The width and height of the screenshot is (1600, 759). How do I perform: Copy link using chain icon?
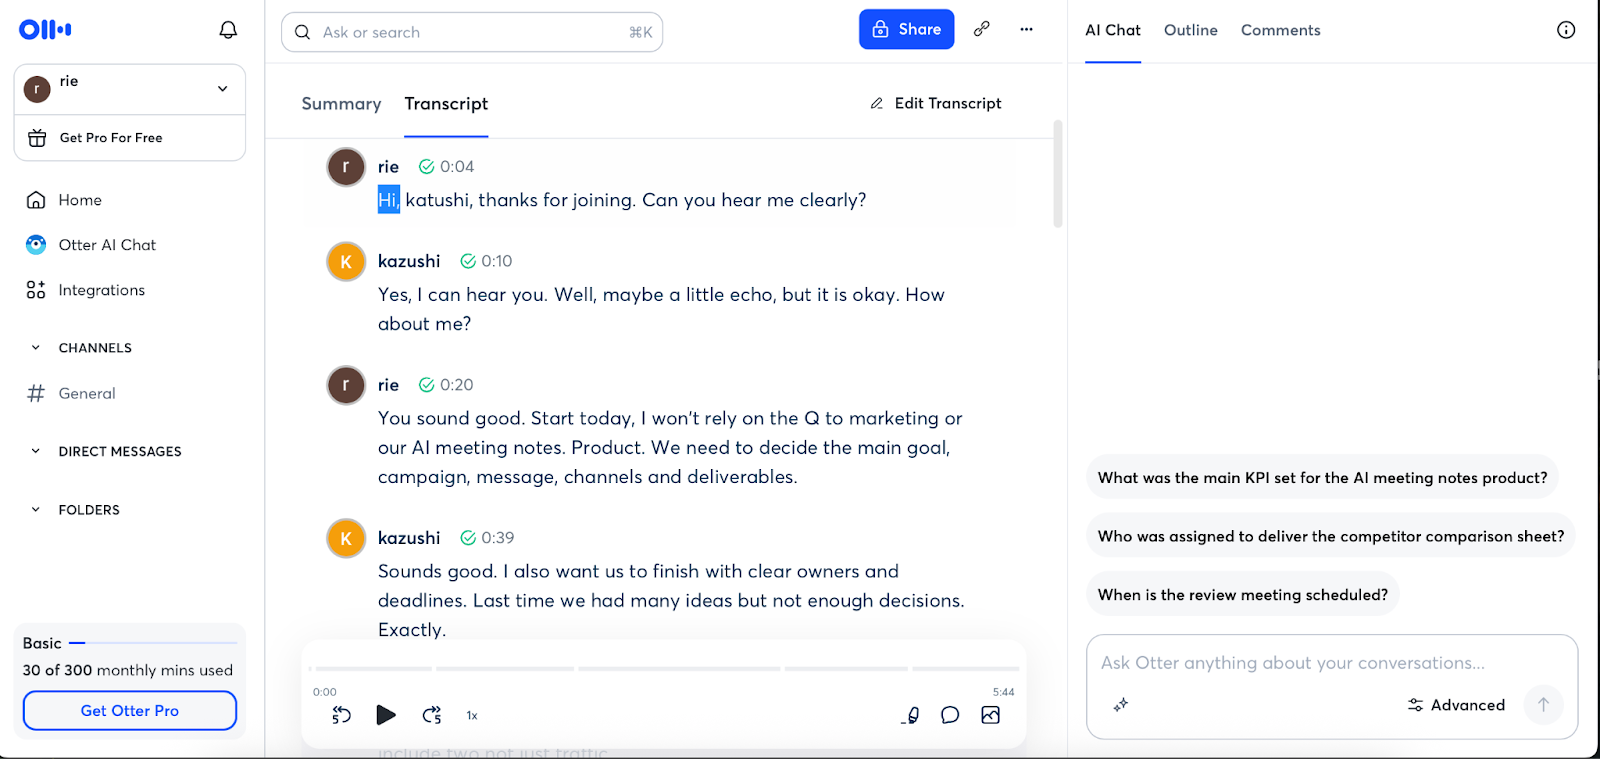point(982,29)
